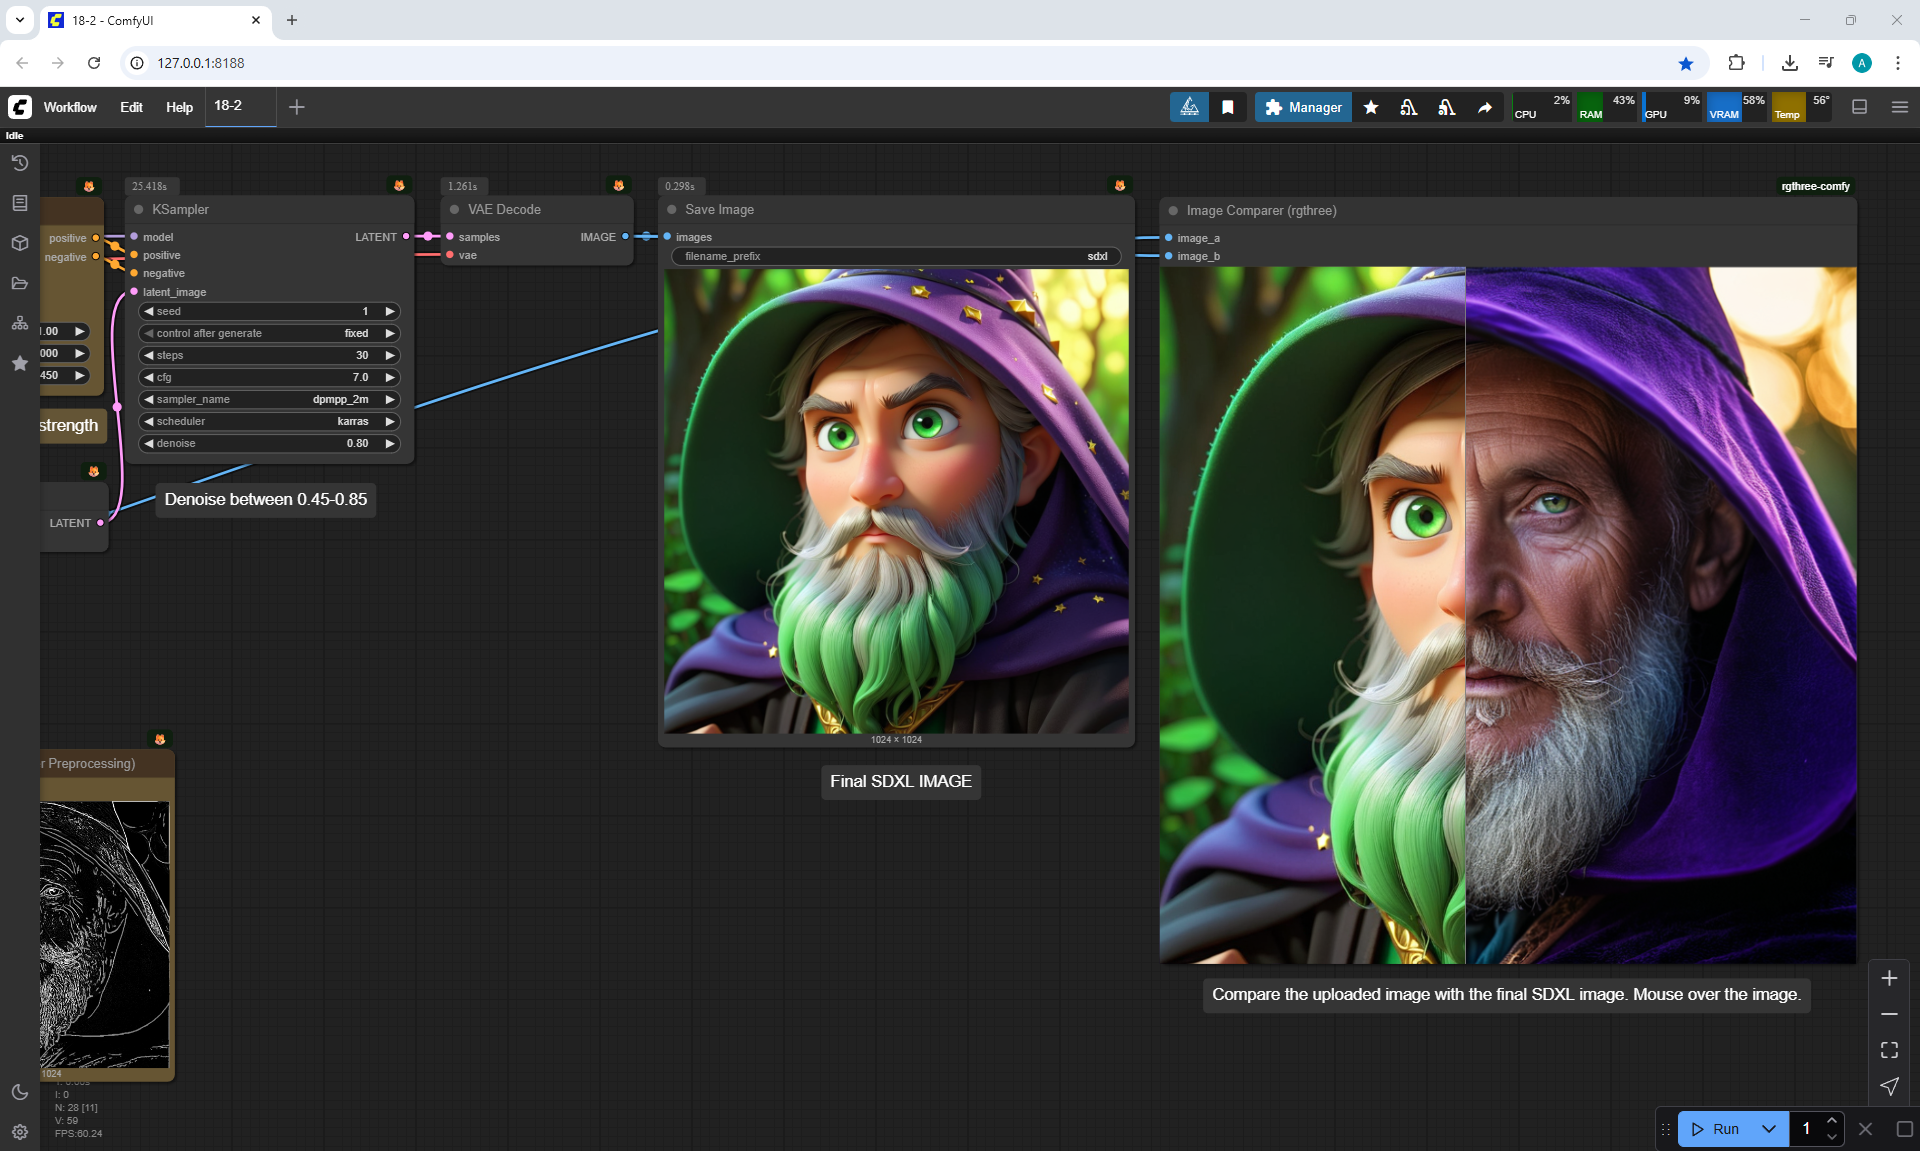Viewport: 1920px width, 1151px height.
Task: Click the fit view icon
Action: pyautogui.click(x=1889, y=1050)
